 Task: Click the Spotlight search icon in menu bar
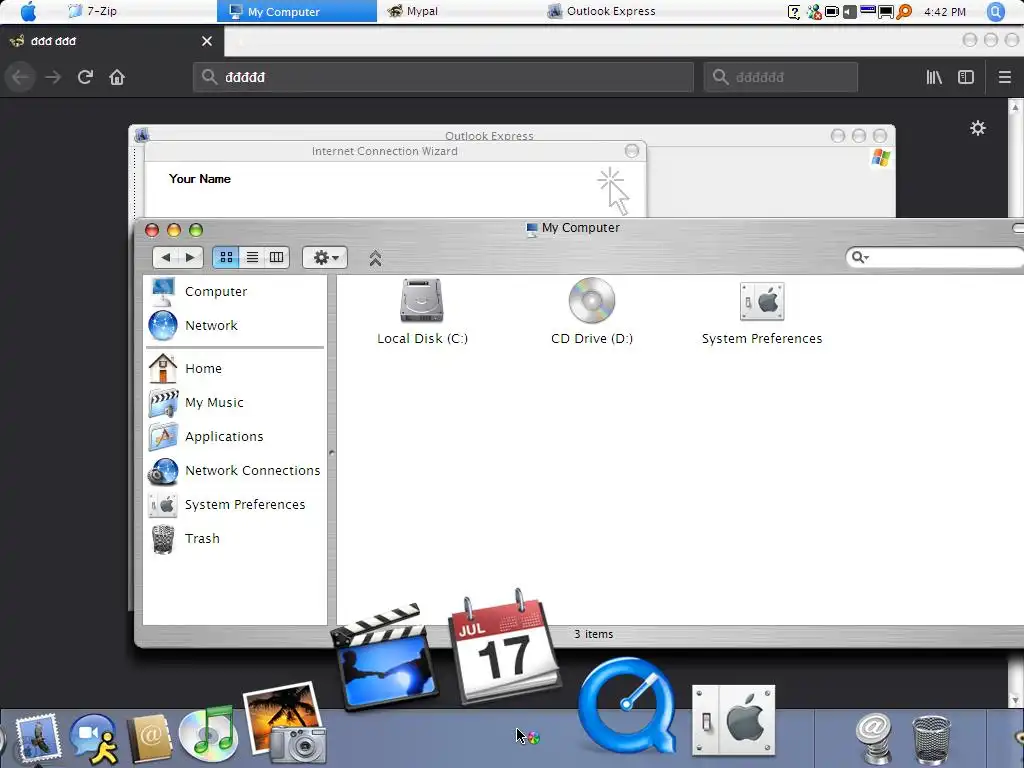point(995,11)
